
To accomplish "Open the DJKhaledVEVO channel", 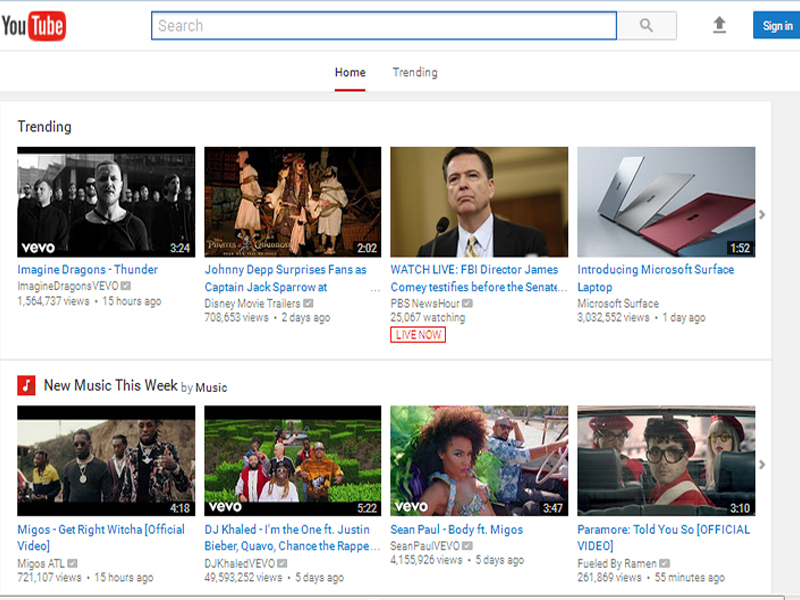I will (x=240, y=563).
